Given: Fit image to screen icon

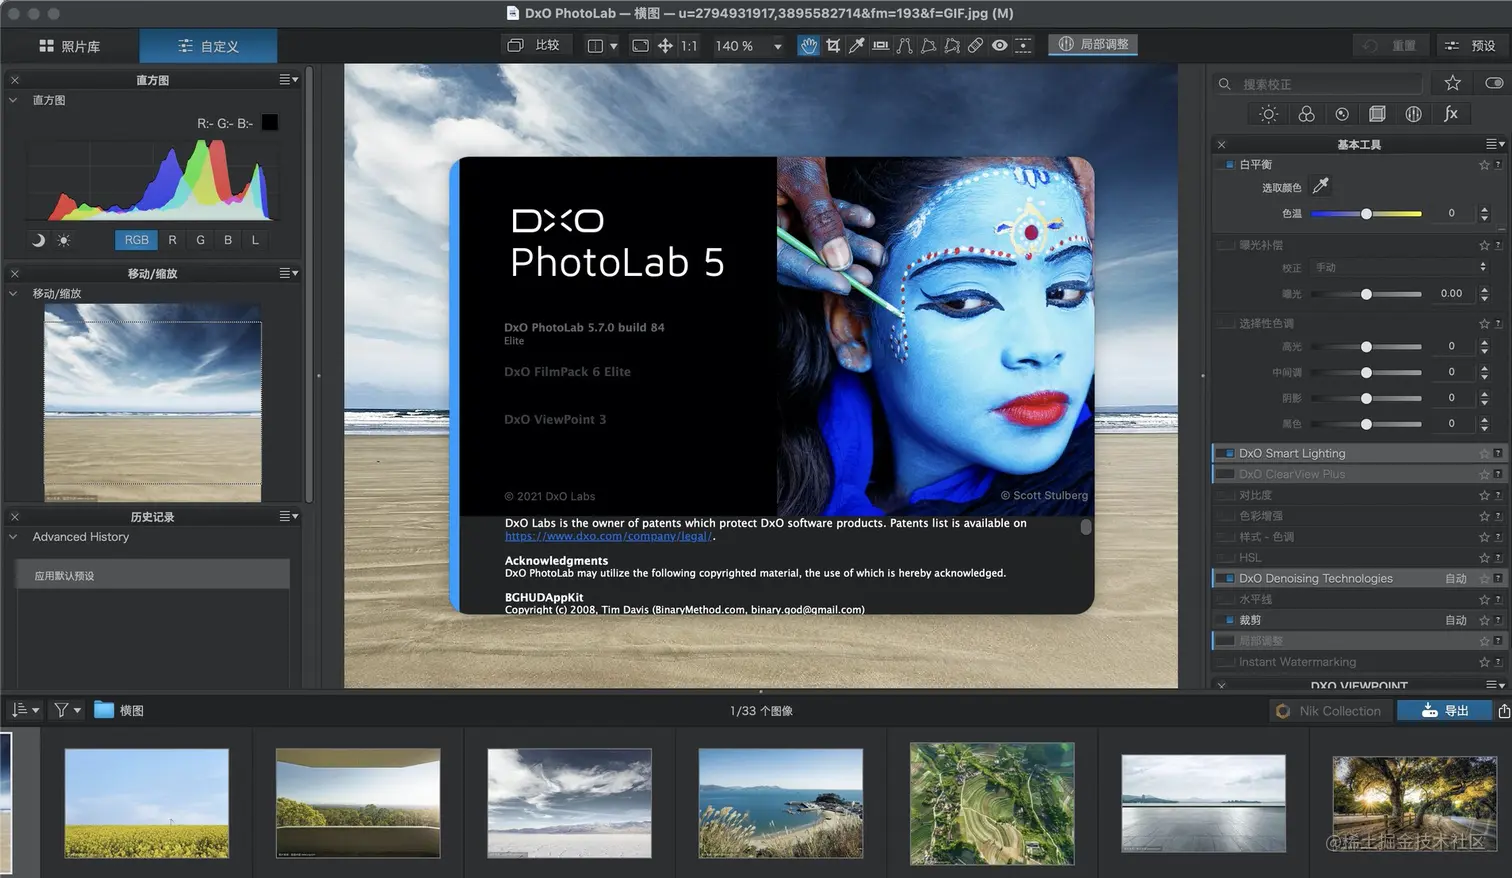Looking at the screenshot, I should coord(640,45).
